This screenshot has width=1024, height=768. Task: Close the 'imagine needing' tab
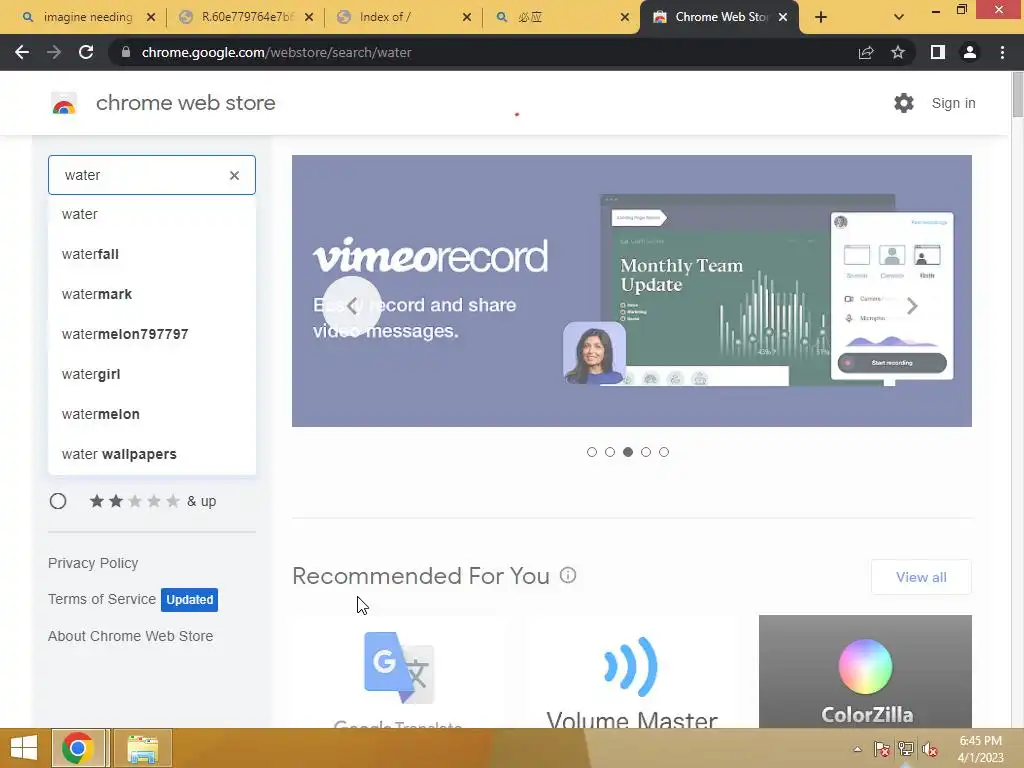(151, 17)
